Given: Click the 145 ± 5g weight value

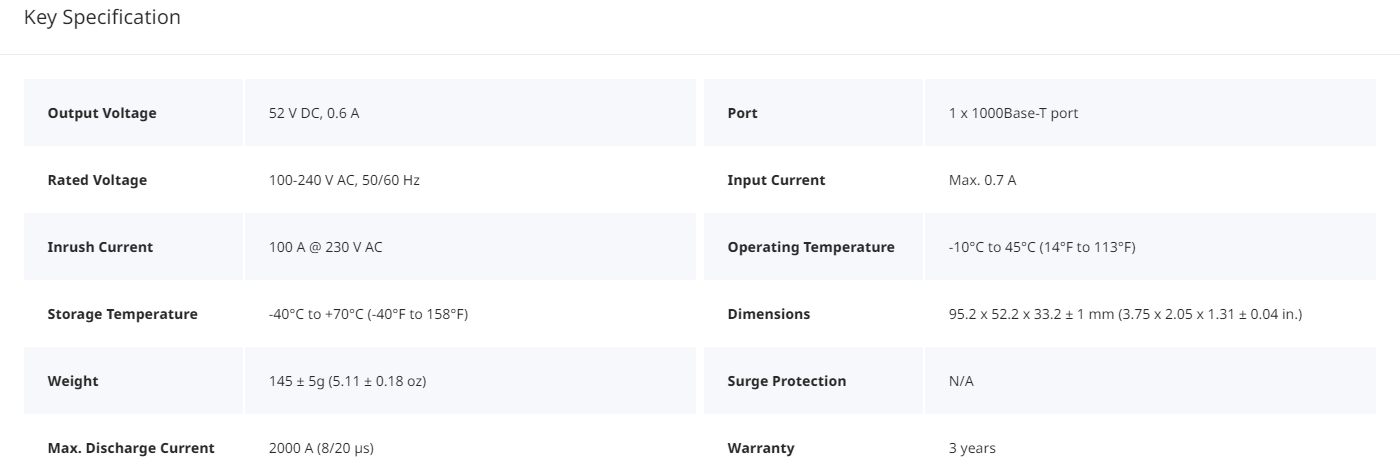Looking at the screenshot, I should [348, 381].
